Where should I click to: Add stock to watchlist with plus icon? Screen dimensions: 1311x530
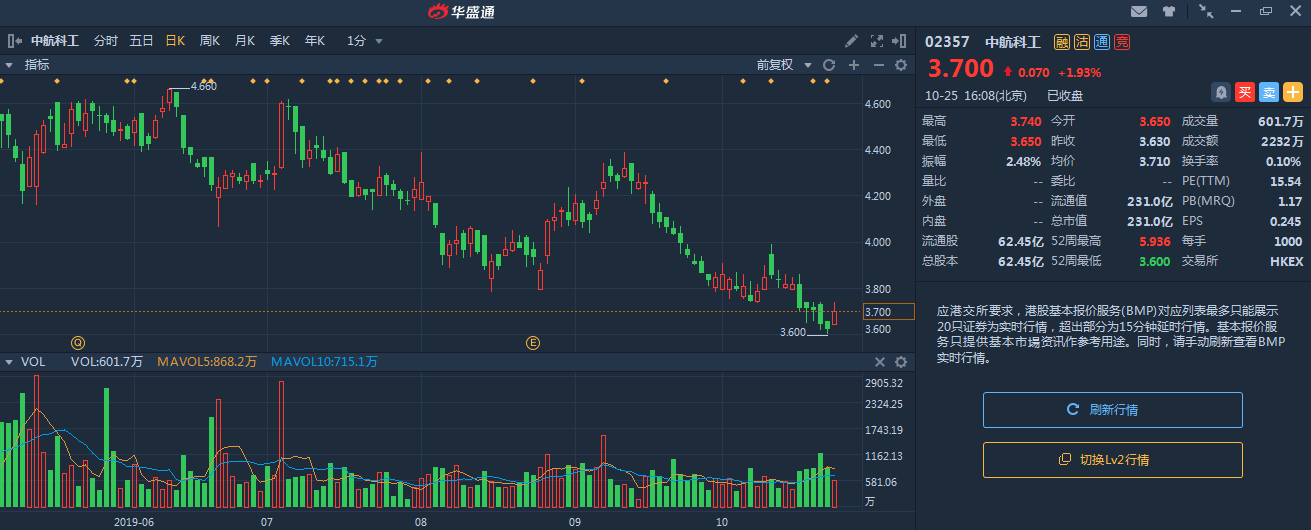click(x=1293, y=92)
